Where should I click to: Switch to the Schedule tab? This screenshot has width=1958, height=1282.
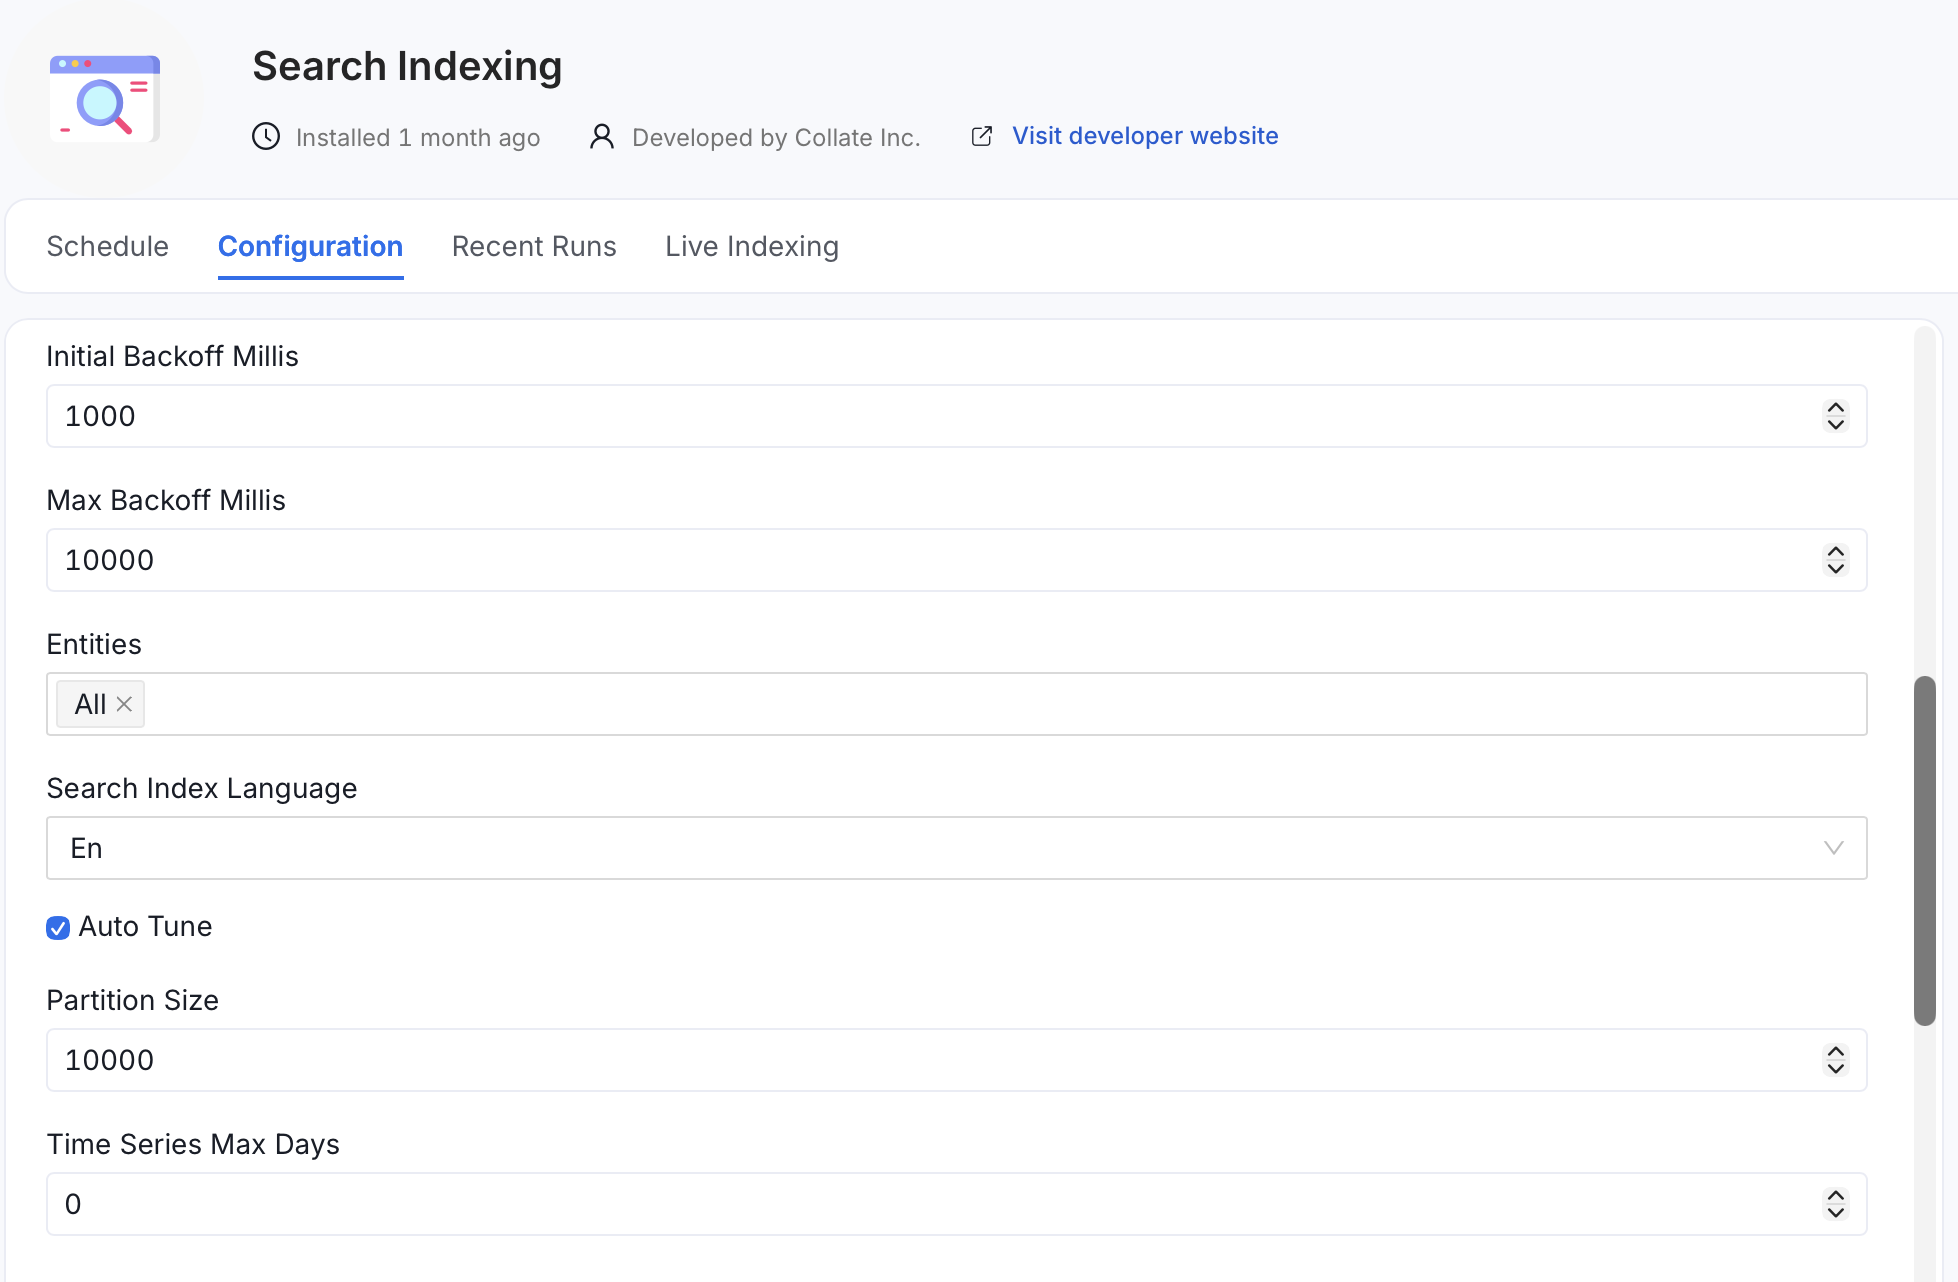click(x=108, y=246)
